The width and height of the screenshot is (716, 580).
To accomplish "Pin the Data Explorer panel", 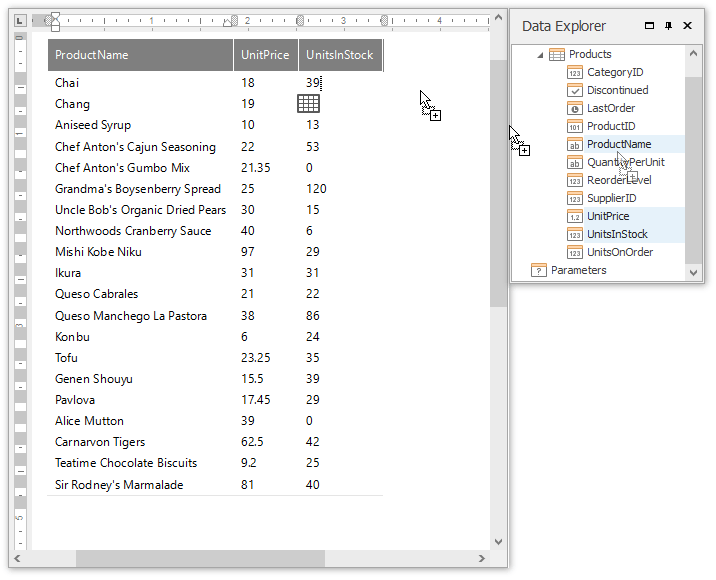I will point(669,26).
